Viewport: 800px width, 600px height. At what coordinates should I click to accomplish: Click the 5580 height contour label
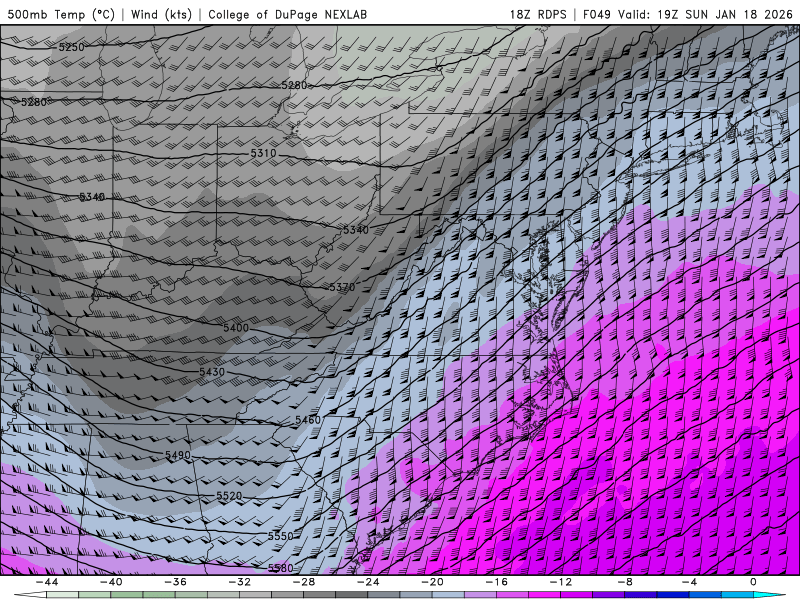(281, 568)
